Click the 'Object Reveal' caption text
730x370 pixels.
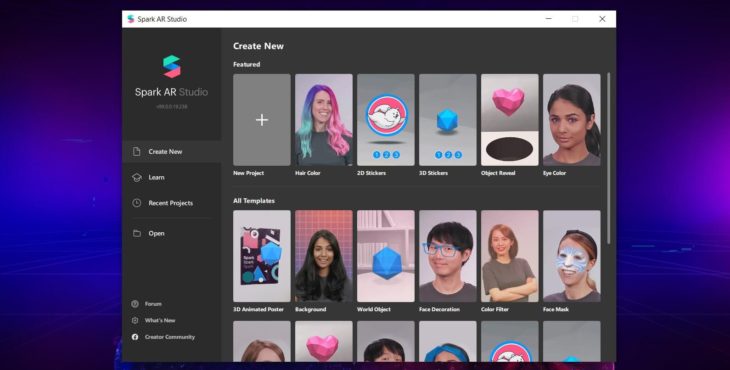click(x=498, y=173)
